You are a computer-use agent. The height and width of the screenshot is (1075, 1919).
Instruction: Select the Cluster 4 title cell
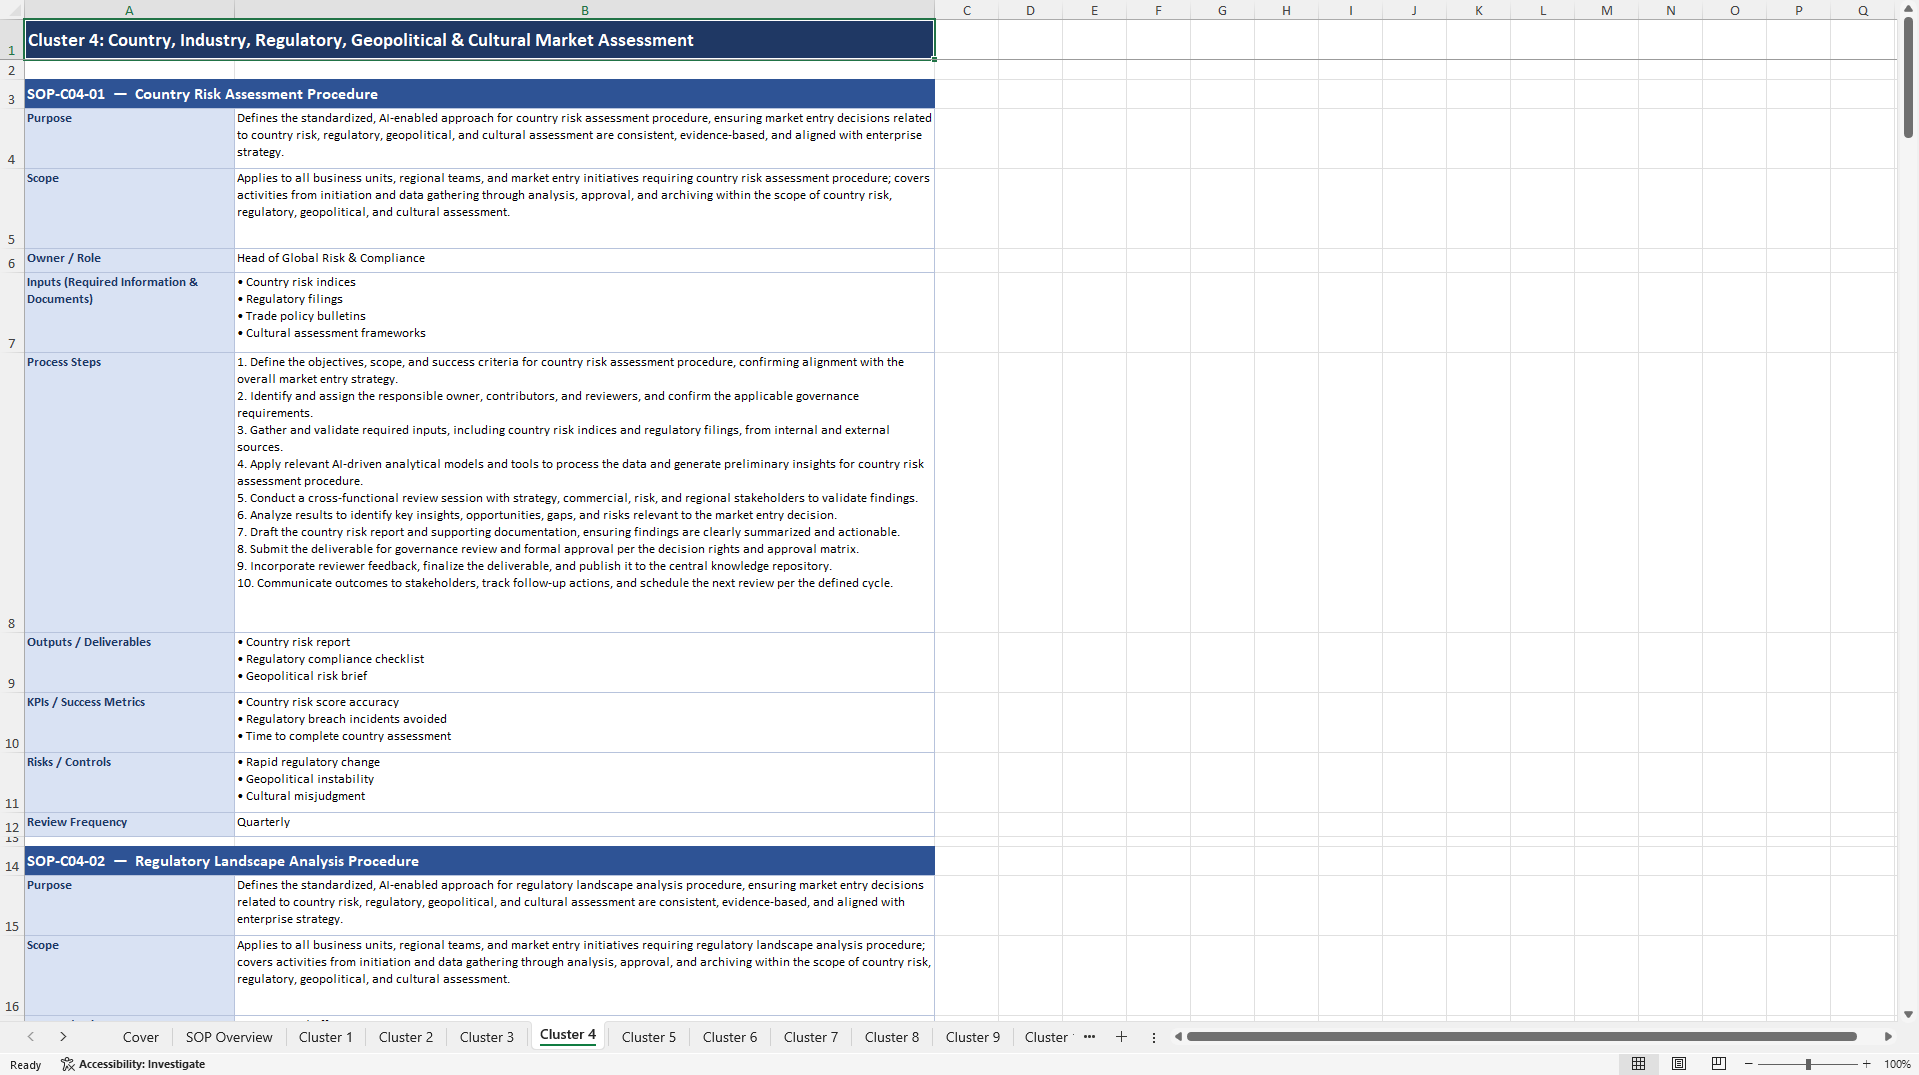coord(480,40)
